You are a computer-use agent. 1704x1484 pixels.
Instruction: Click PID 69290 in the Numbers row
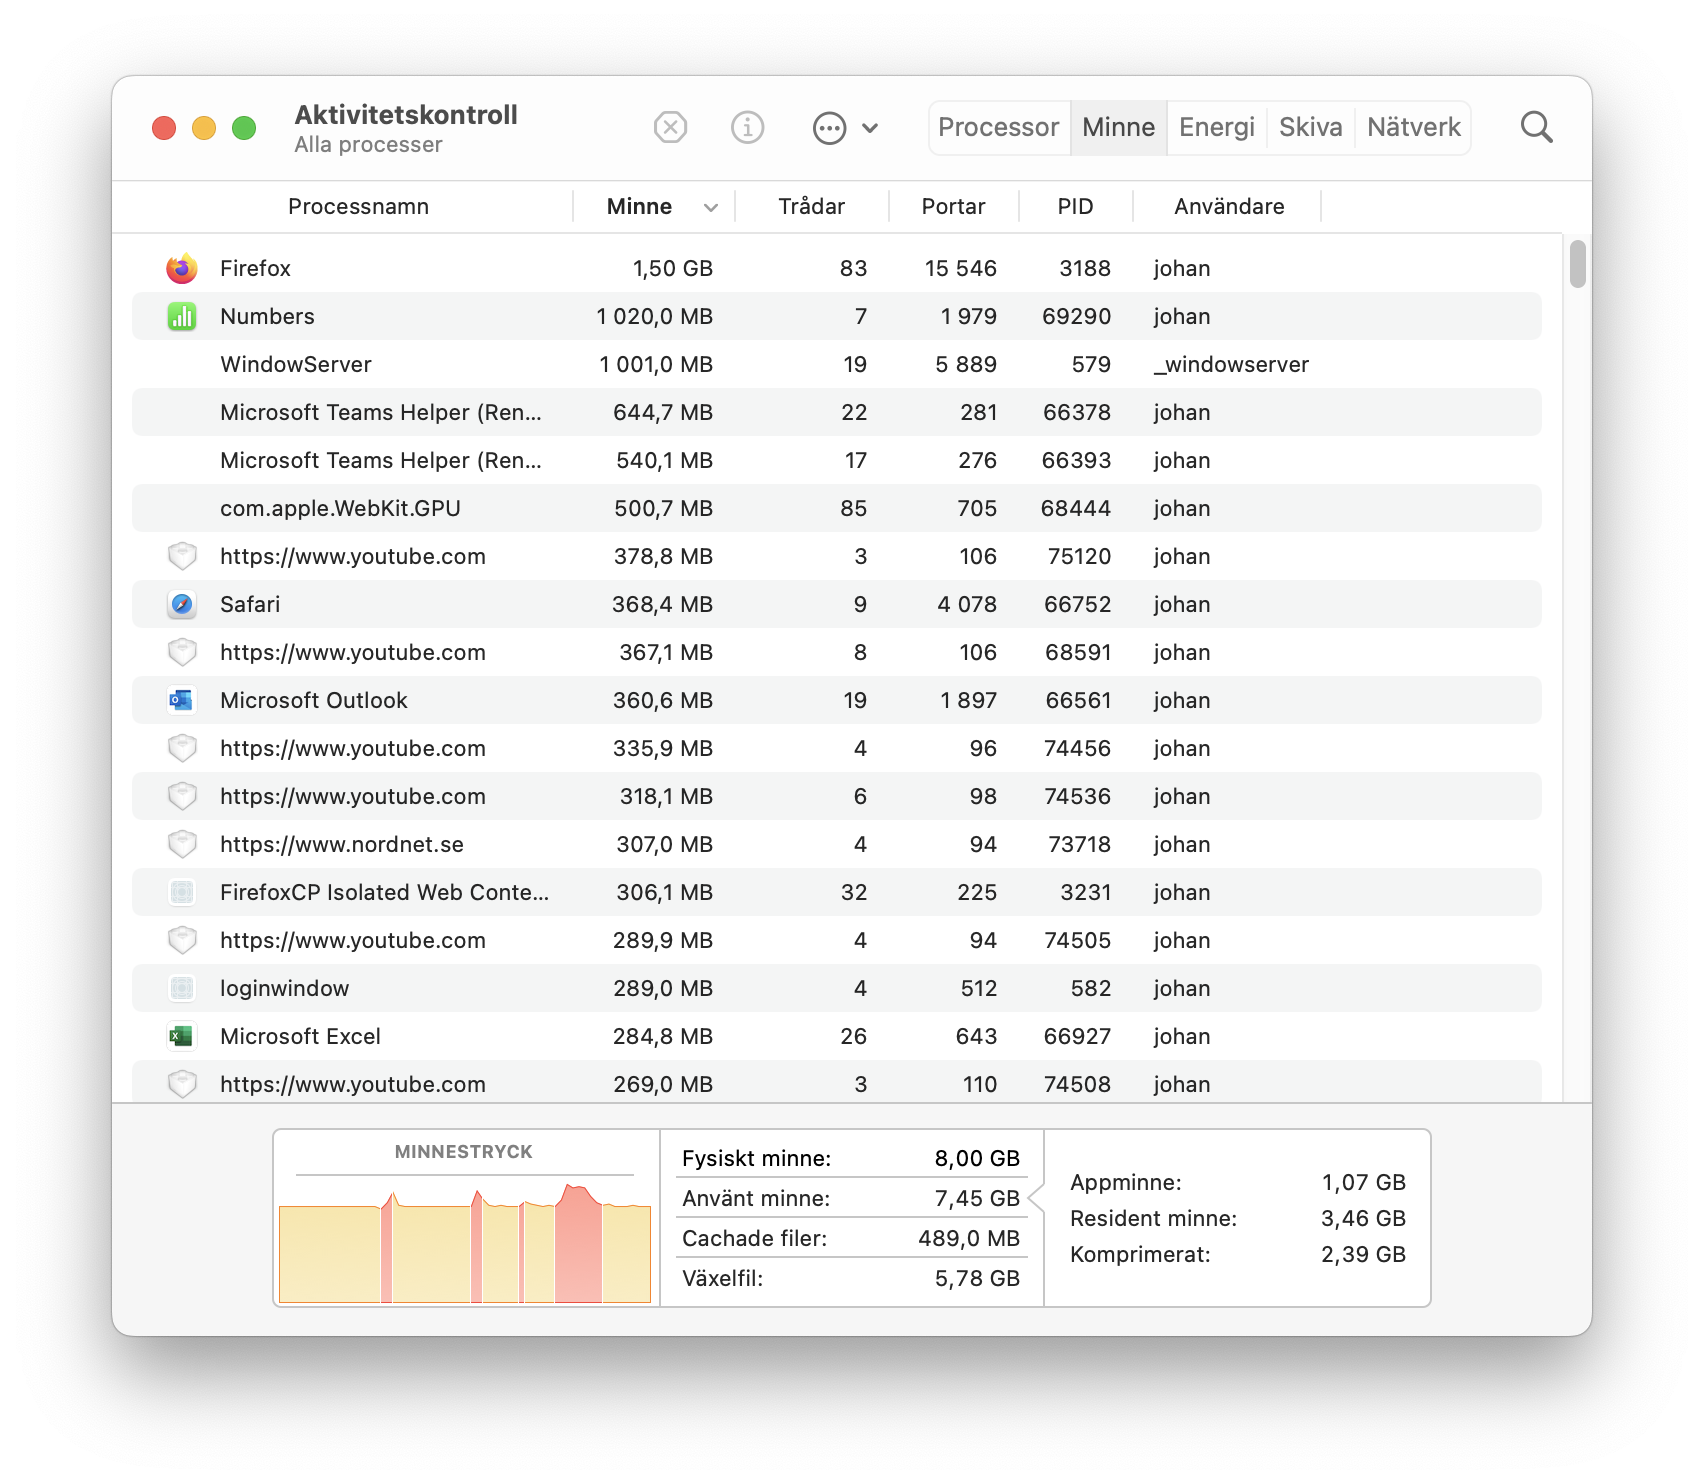(x=1076, y=316)
